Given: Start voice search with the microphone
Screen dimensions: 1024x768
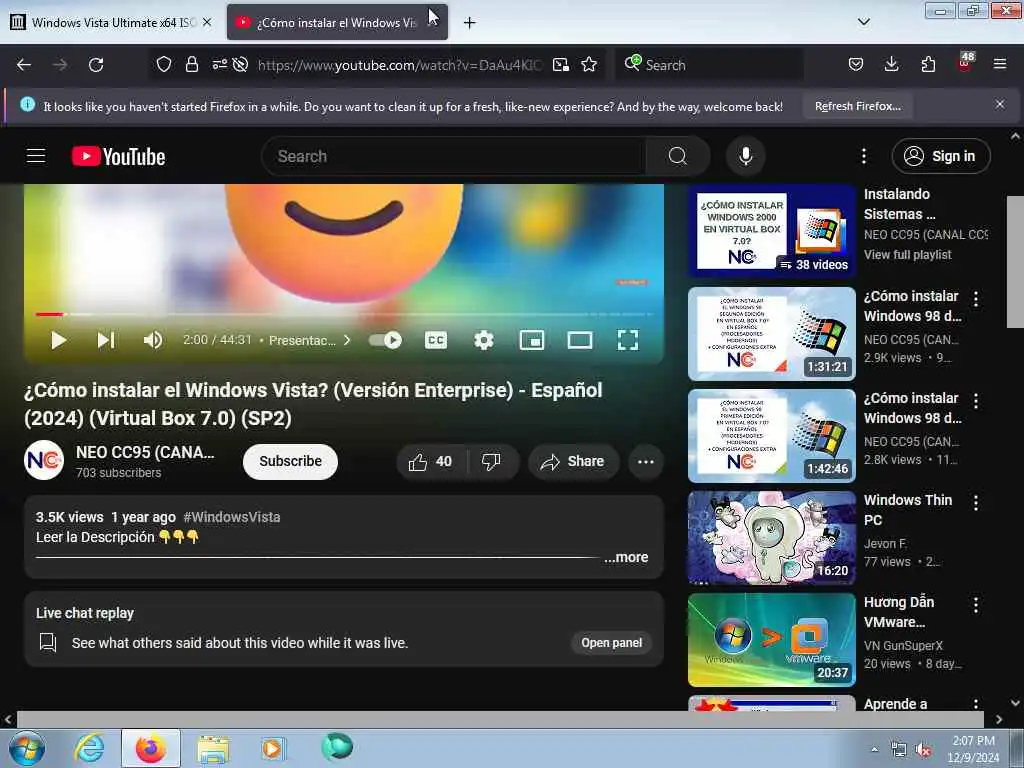Looking at the screenshot, I should click(745, 156).
